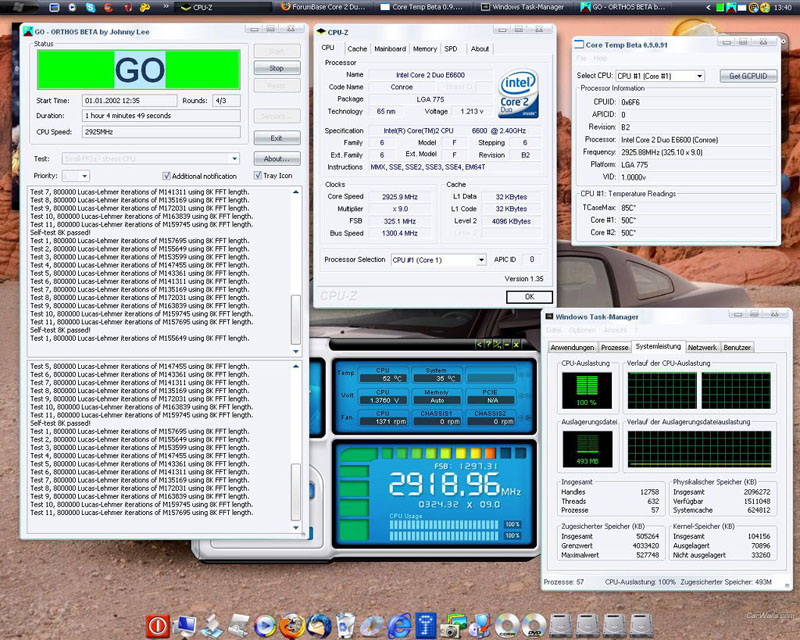Open the SPD tab in CPU-Z

(451, 49)
